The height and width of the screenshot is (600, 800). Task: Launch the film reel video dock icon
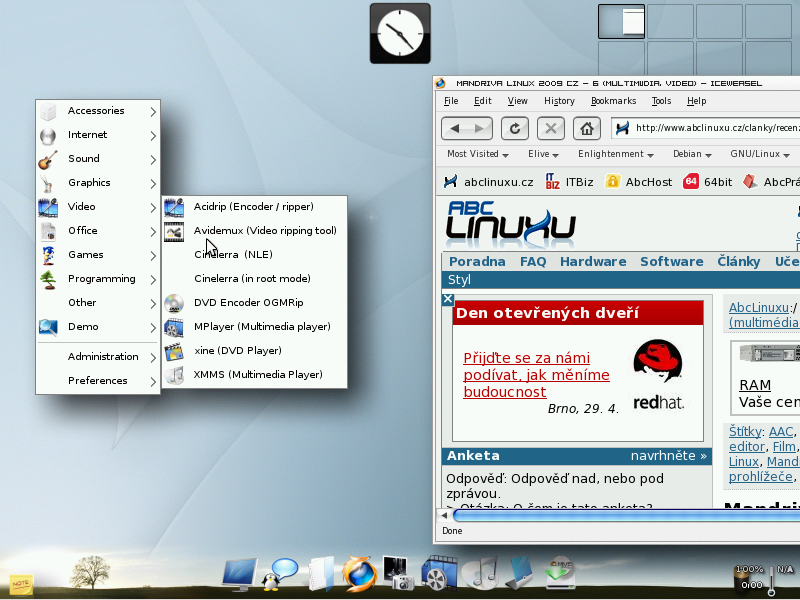click(x=439, y=574)
